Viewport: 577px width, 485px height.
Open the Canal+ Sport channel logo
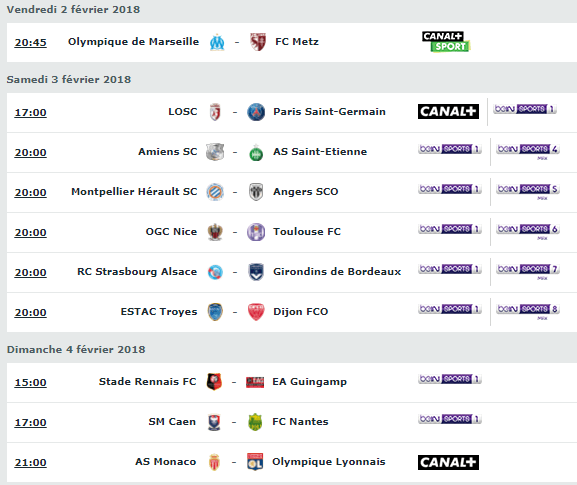(x=446, y=42)
